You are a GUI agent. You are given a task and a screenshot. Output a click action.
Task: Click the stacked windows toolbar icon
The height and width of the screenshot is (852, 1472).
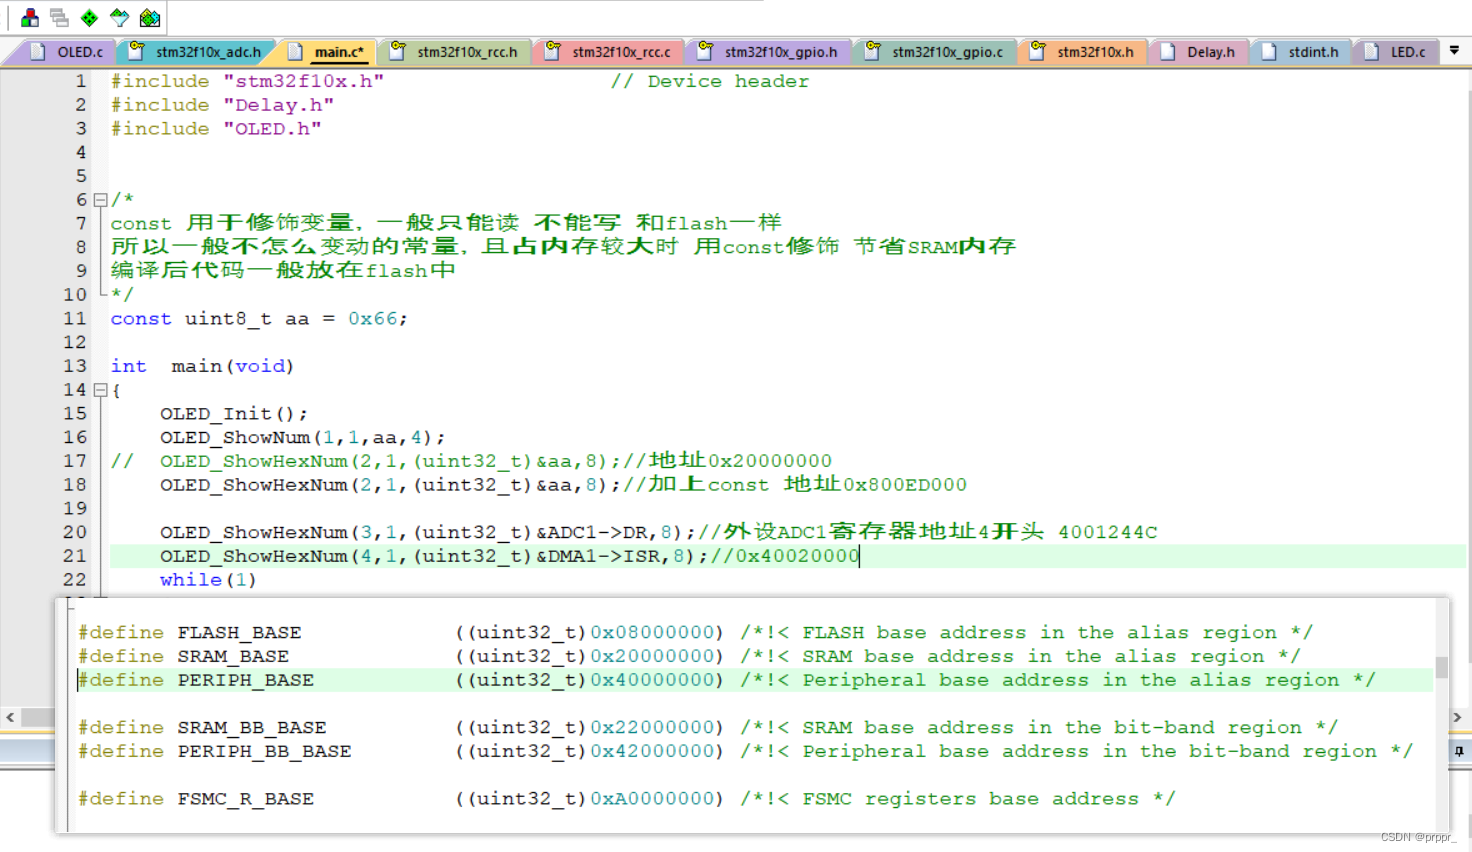pyautogui.click(x=59, y=17)
